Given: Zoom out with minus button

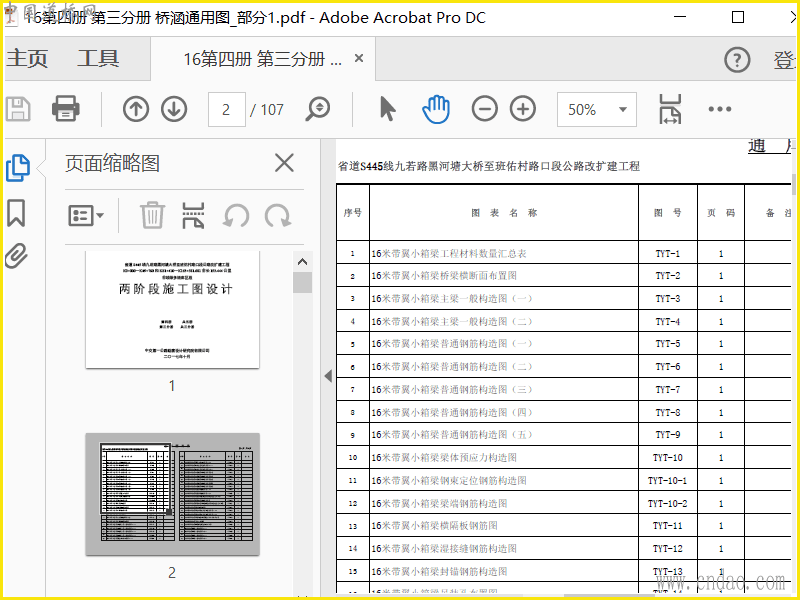Looking at the screenshot, I should pos(484,109).
